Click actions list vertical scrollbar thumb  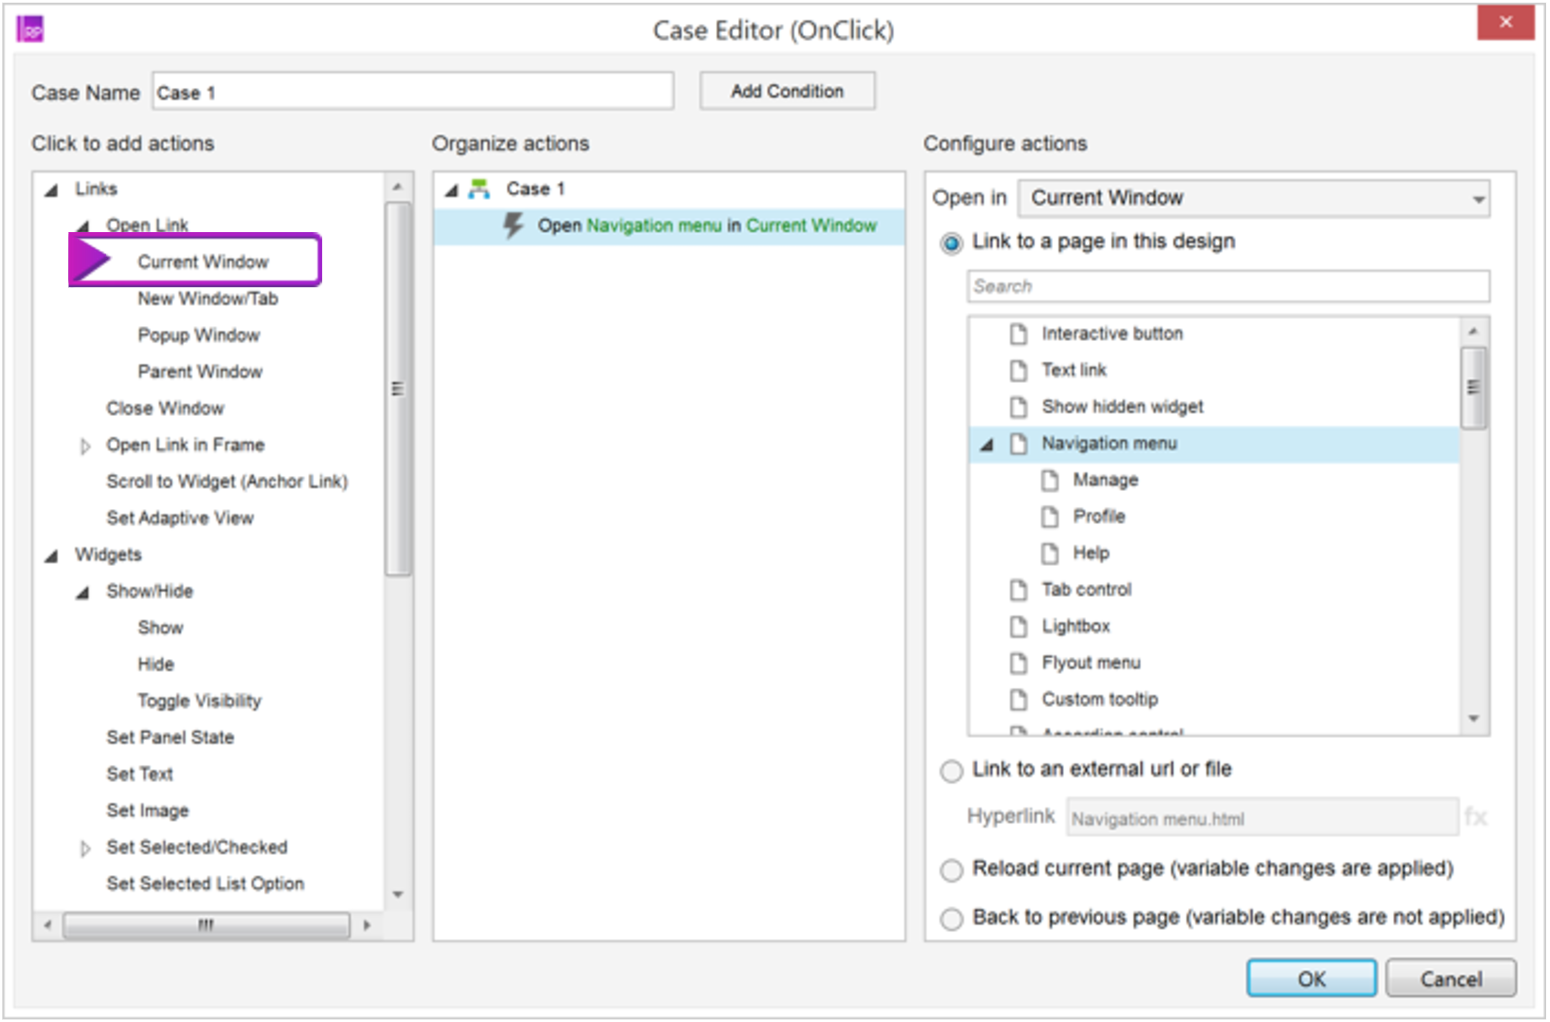398,389
